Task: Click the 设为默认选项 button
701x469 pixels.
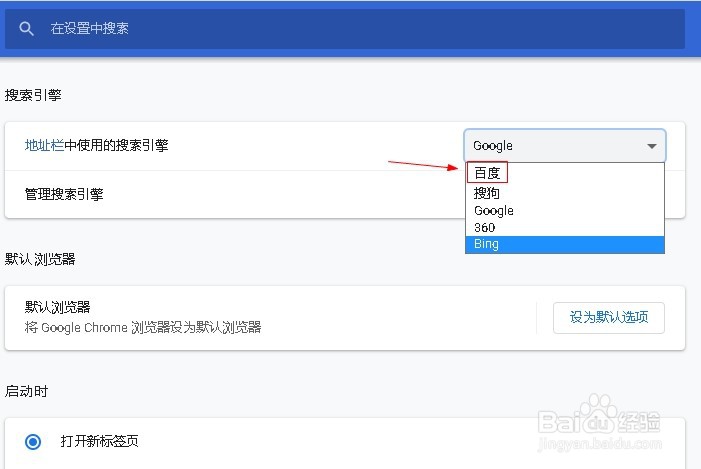Action: pos(608,317)
